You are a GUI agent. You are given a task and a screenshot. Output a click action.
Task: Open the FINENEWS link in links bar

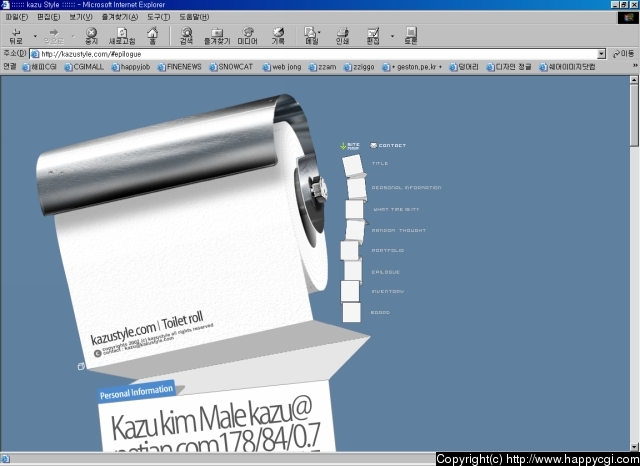click(179, 67)
